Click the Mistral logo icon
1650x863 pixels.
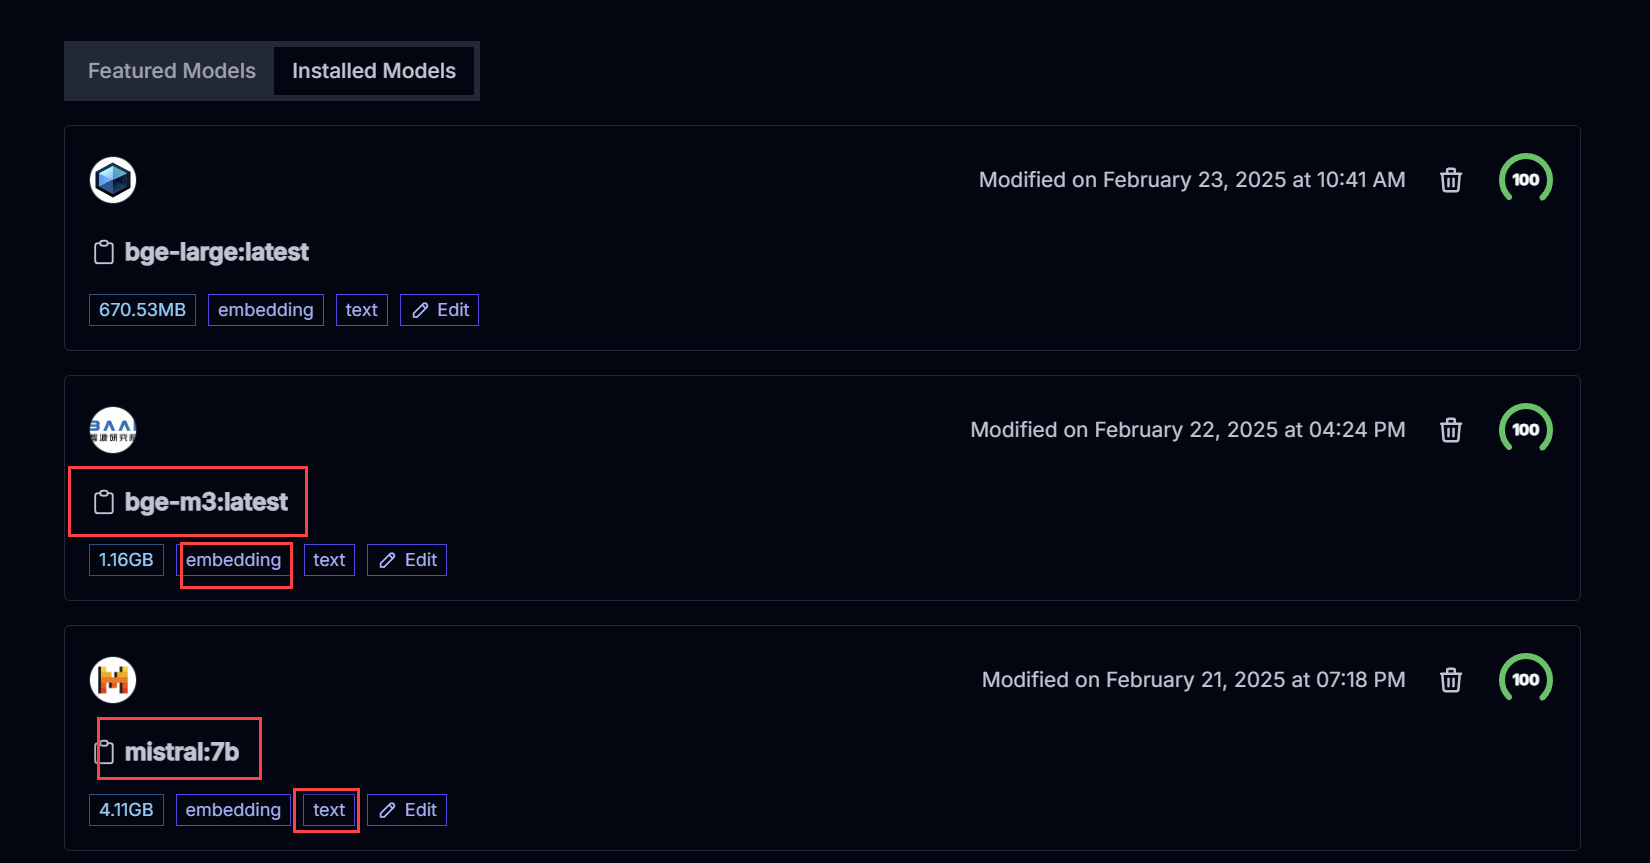click(113, 680)
